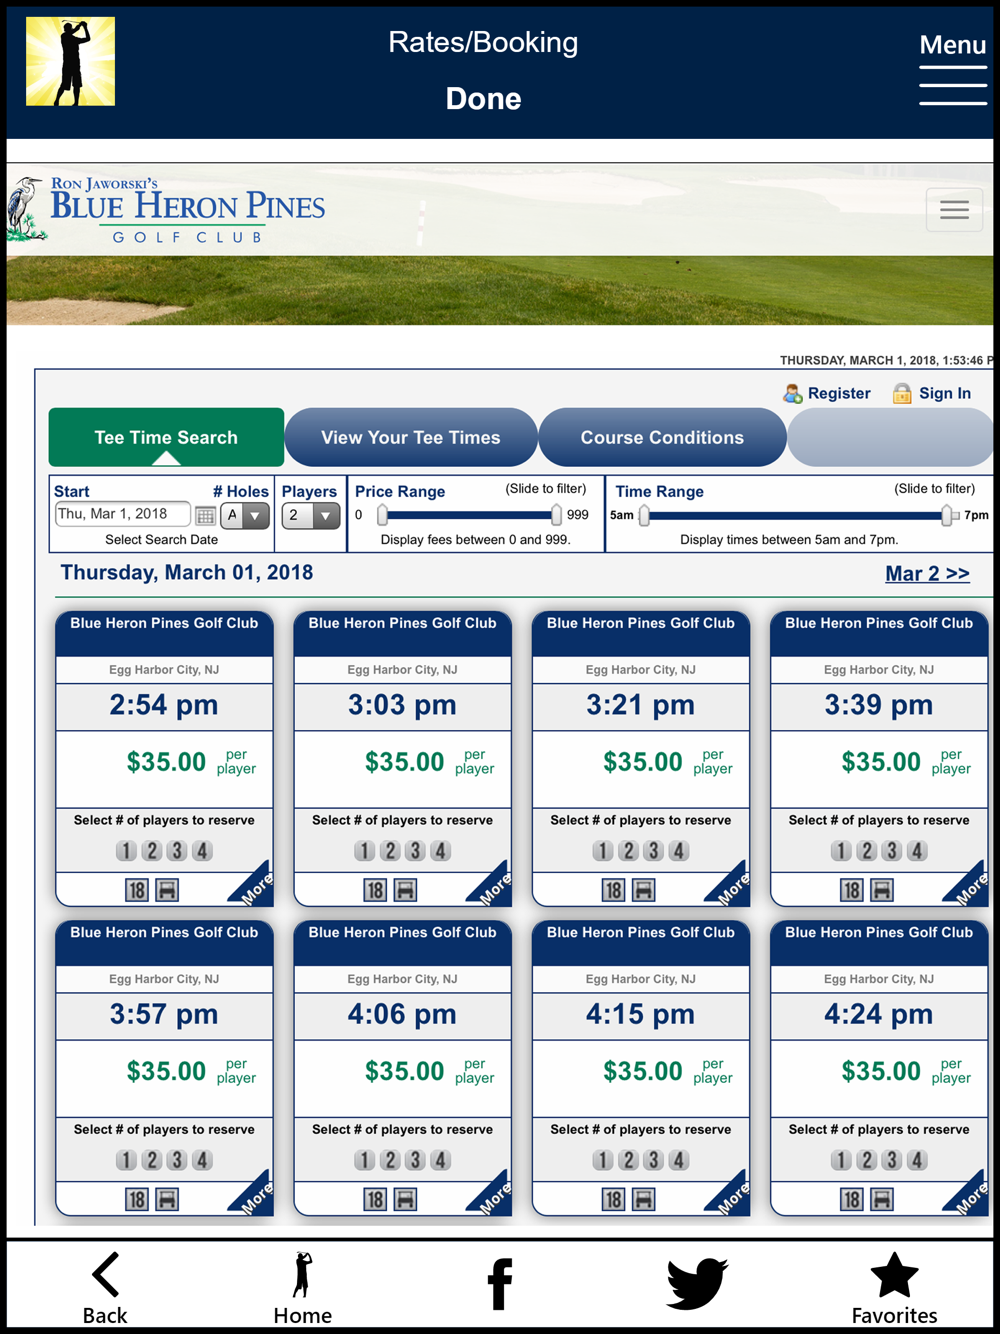Click cart icon on 4:15 pm card
The width and height of the screenshot is (1000, 1334).
coord(644,1199)
